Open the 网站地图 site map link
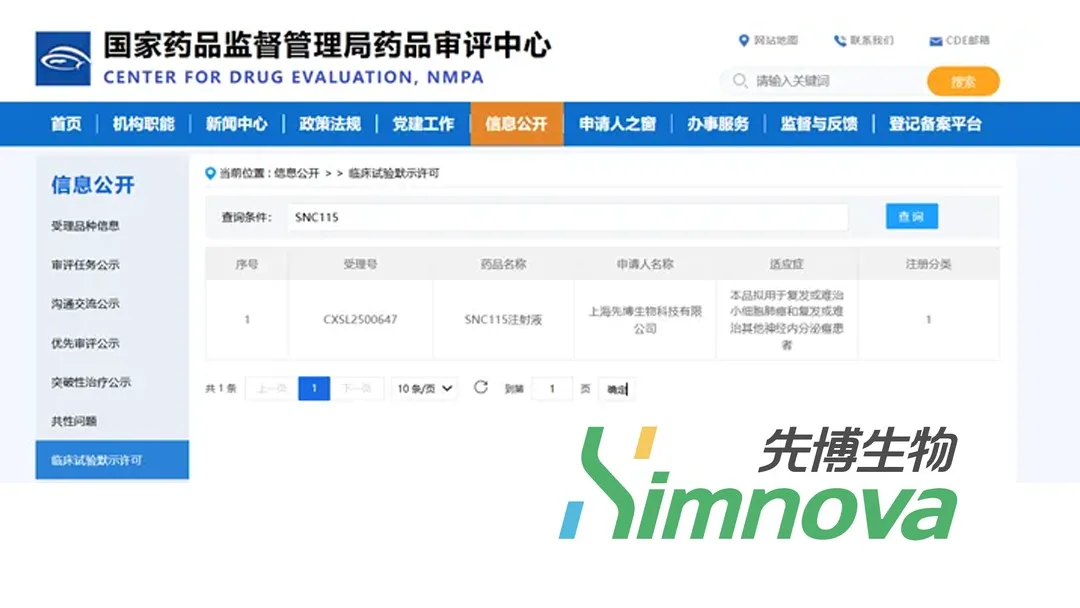1080x608 pixels. (768, 41)
